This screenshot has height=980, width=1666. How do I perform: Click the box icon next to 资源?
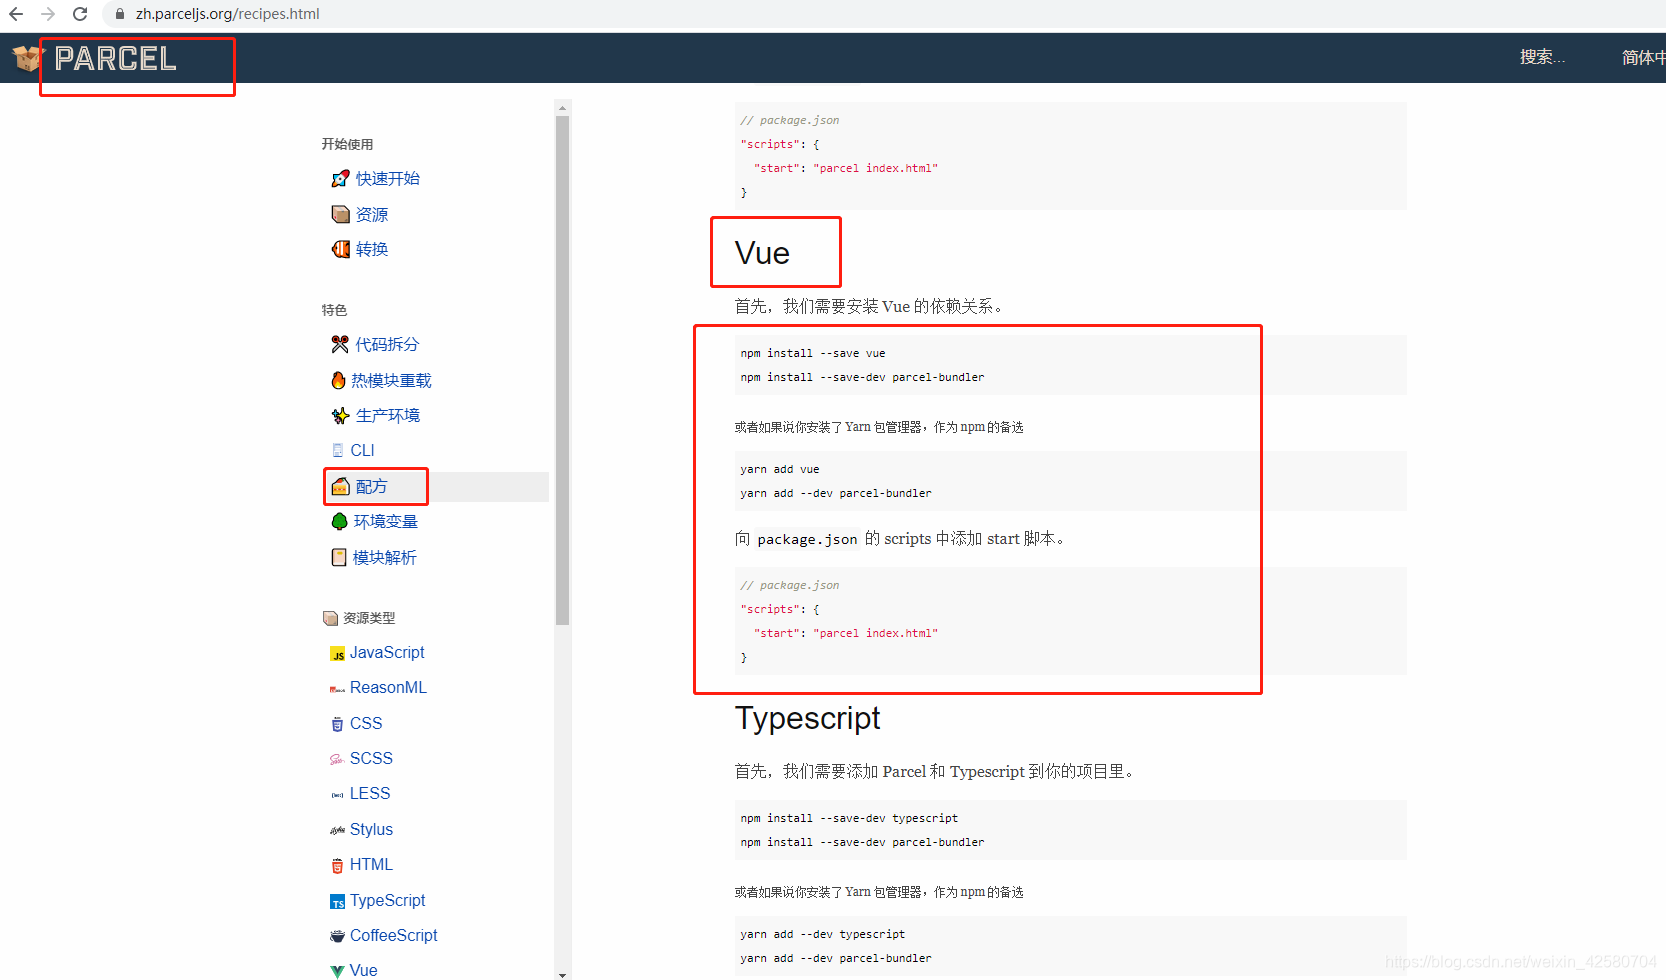(x=340, y=214)
